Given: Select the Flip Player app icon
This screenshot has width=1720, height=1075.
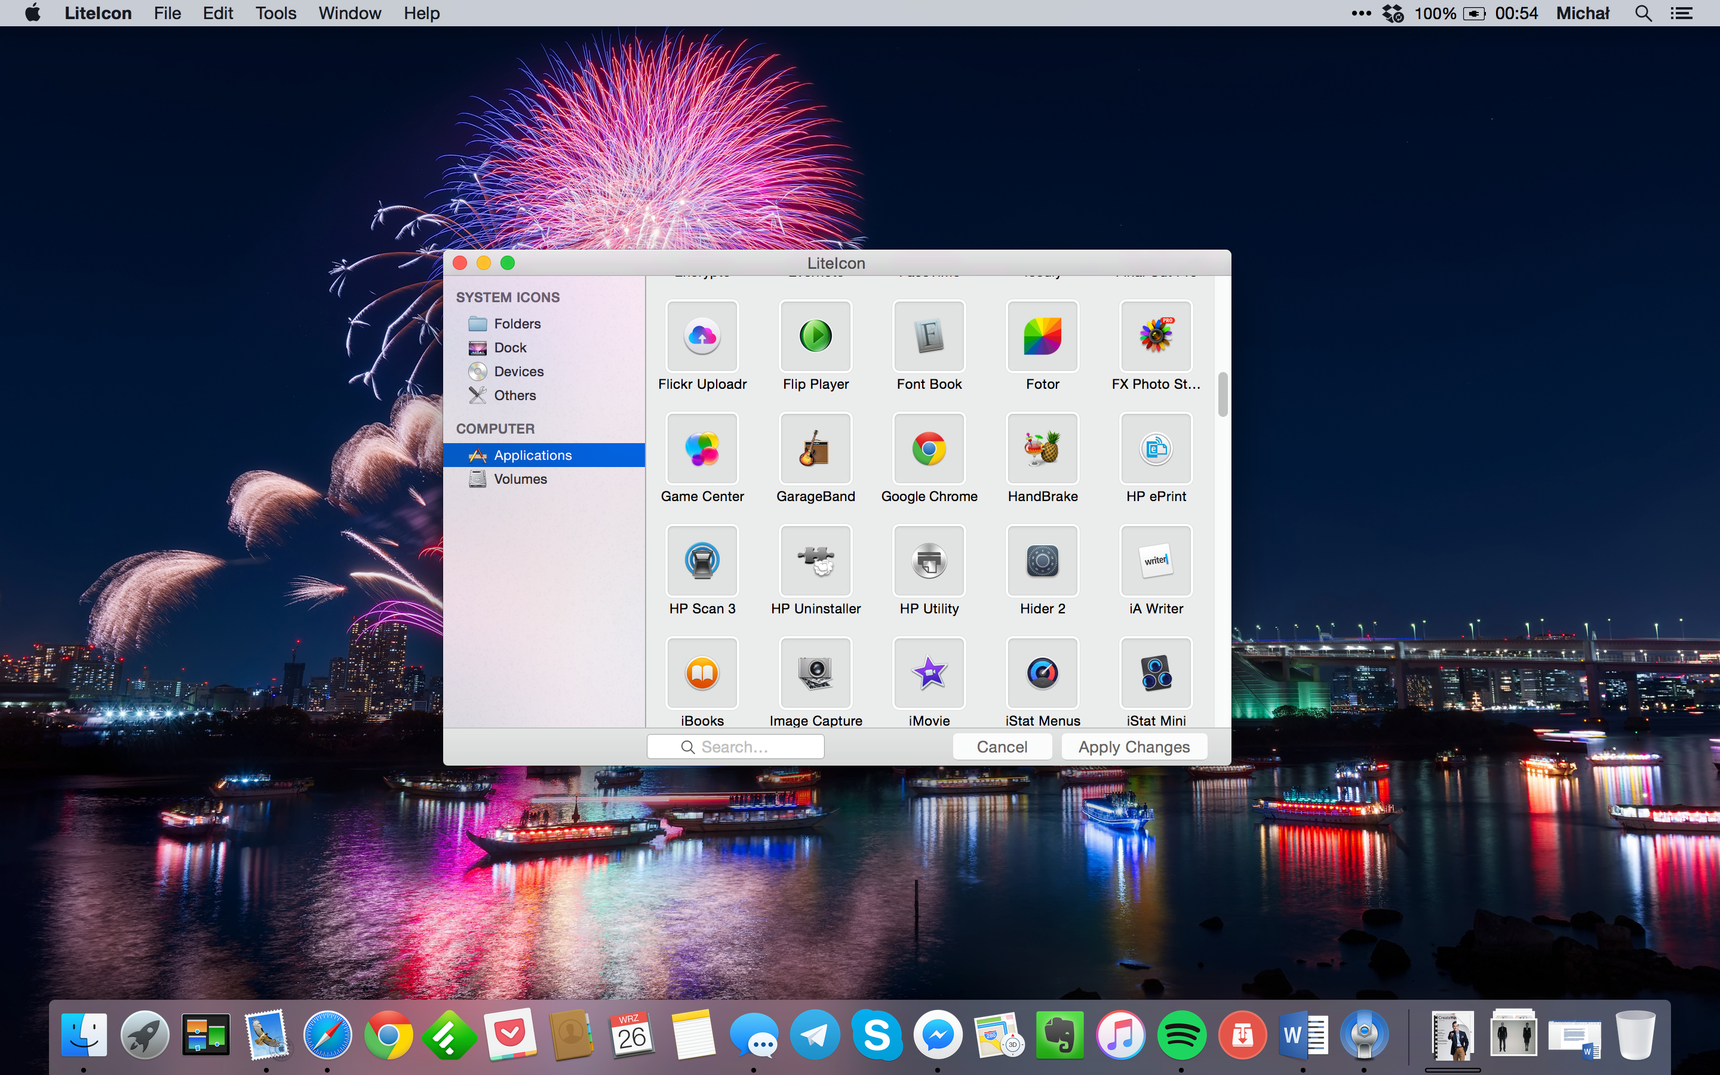Looking at the screenshot, I should pyautogui.click(x=815, y=337).
